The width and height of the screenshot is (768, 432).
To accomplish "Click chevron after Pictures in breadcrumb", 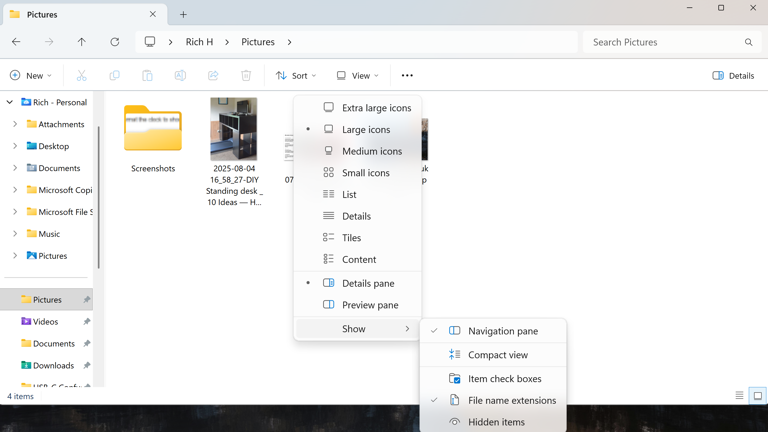I will pyautogui.click(x=289, y=42).
